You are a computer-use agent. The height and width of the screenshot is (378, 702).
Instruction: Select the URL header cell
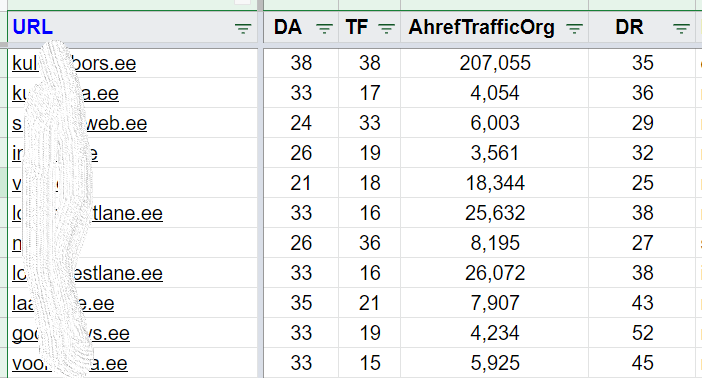(x=133, y=27)
